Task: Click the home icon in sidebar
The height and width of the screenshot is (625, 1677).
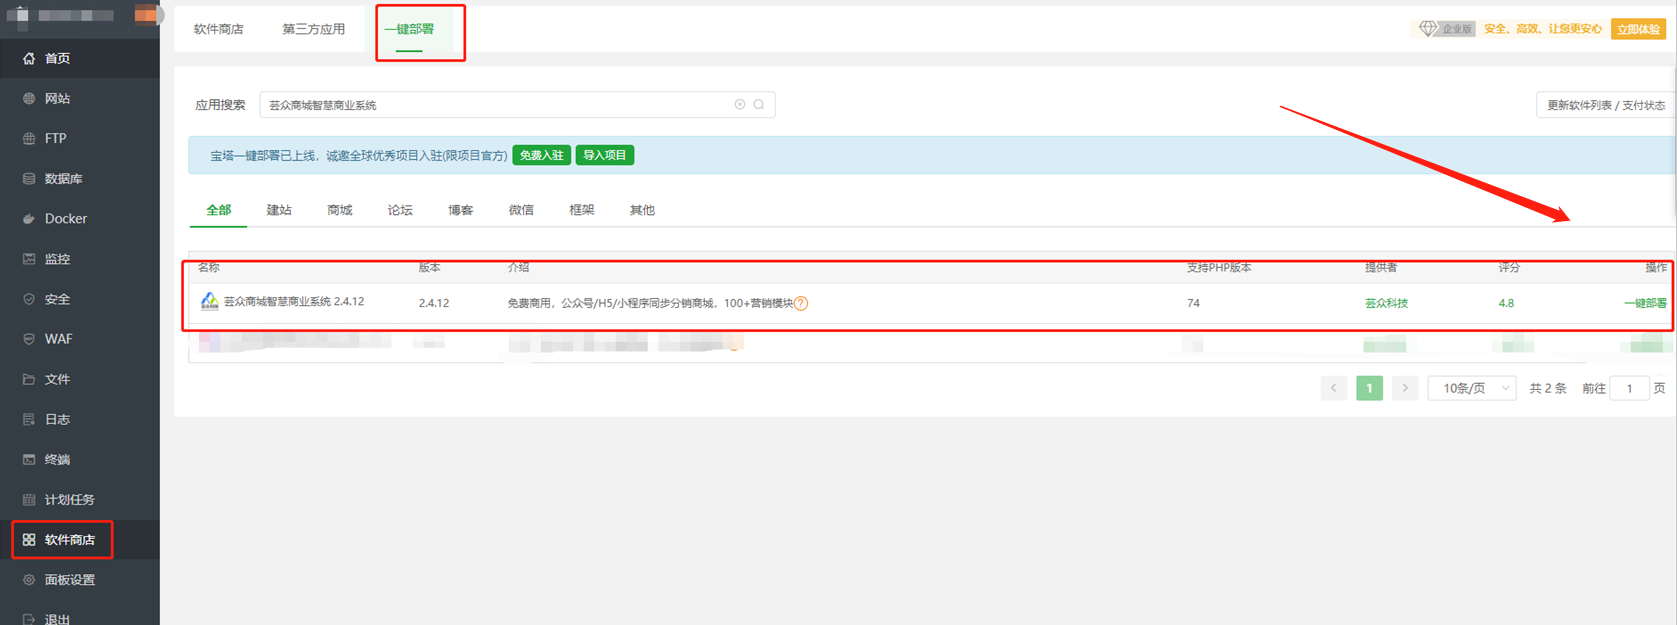Action: click(x=29, y=59)
